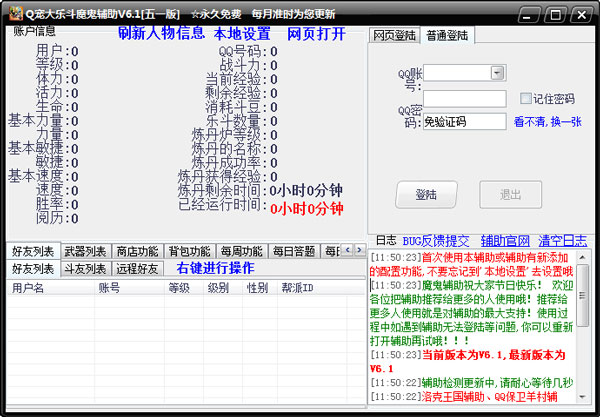600x417 pixels.
Task: Open the 商店功能 tab
Action: [137, 251]
